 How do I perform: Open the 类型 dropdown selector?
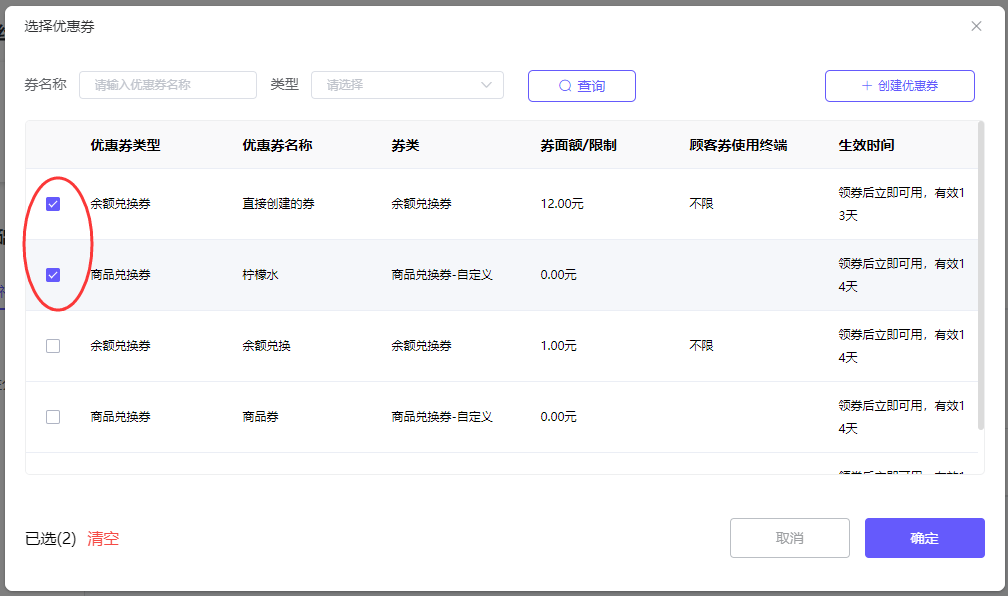(x=406, y=85)
